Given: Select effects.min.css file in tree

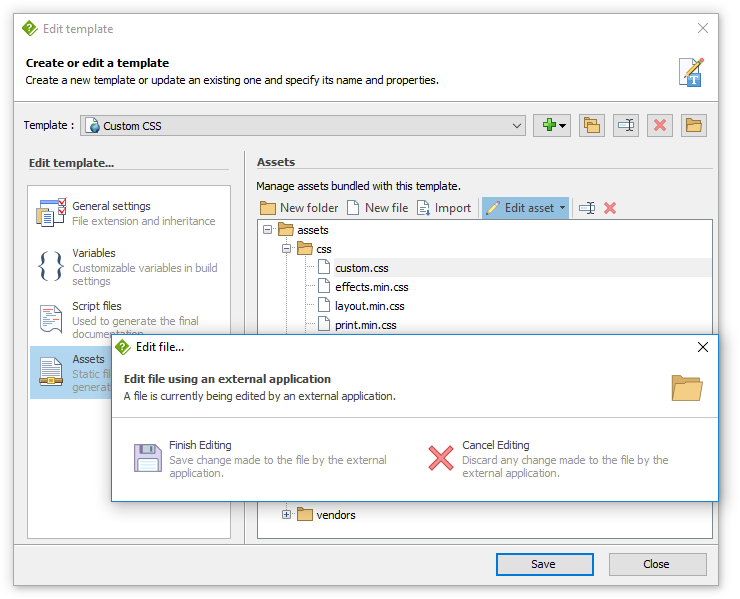Looking at the screenshot, I should pyautogui.click(x=372, y=287).
